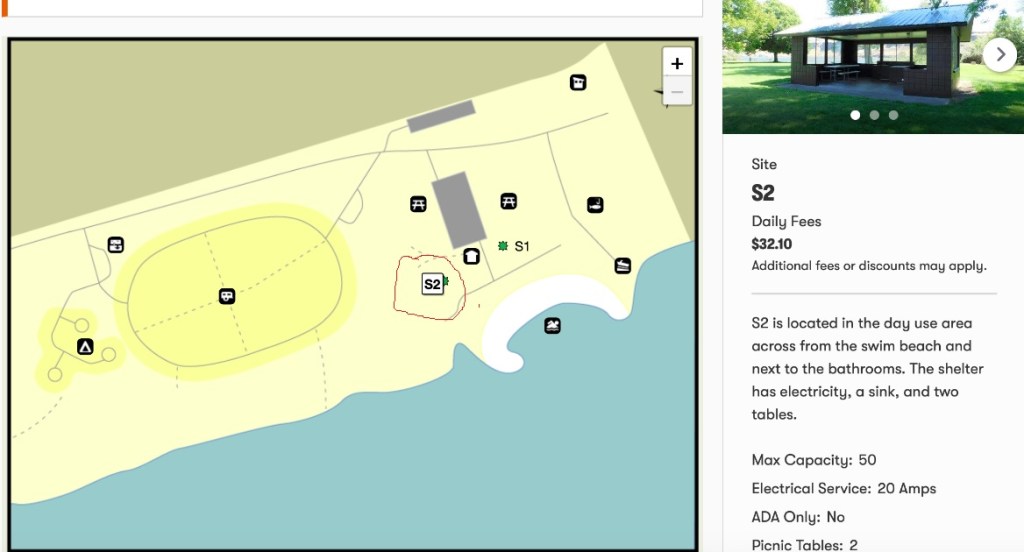Click the icon at the top of the map

pos(578,82)
